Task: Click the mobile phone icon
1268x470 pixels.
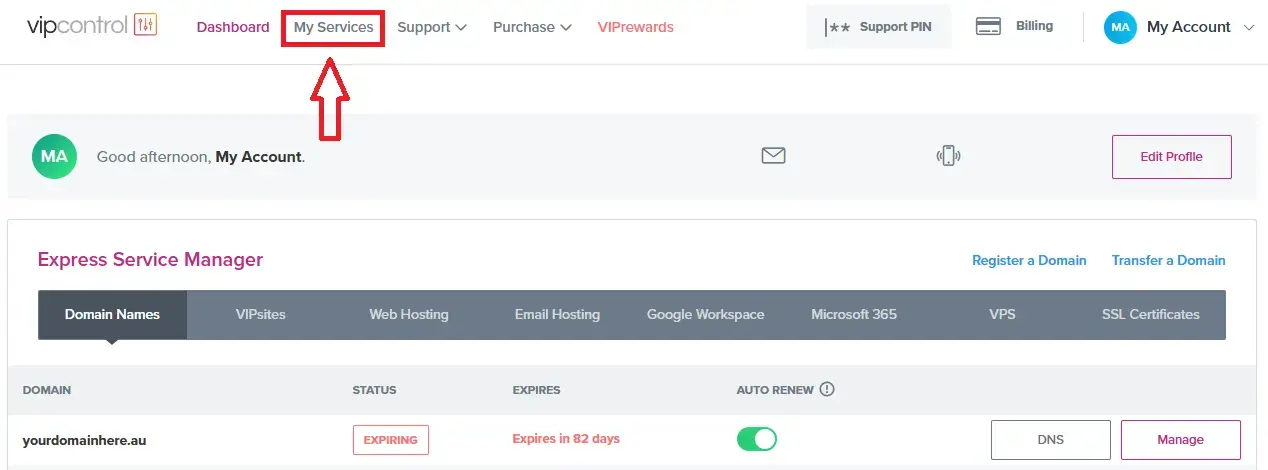Action: click(x=948, y=156)
